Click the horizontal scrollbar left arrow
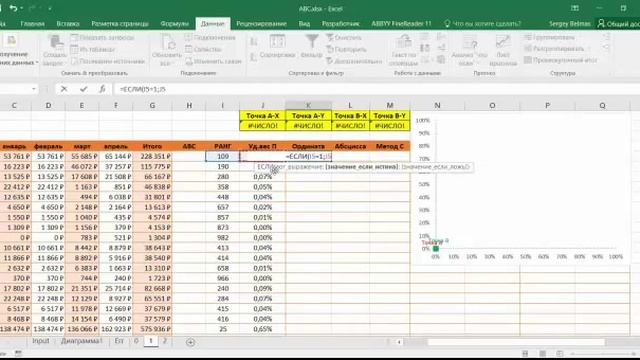The image size is (640, 360). coord(399,342)
